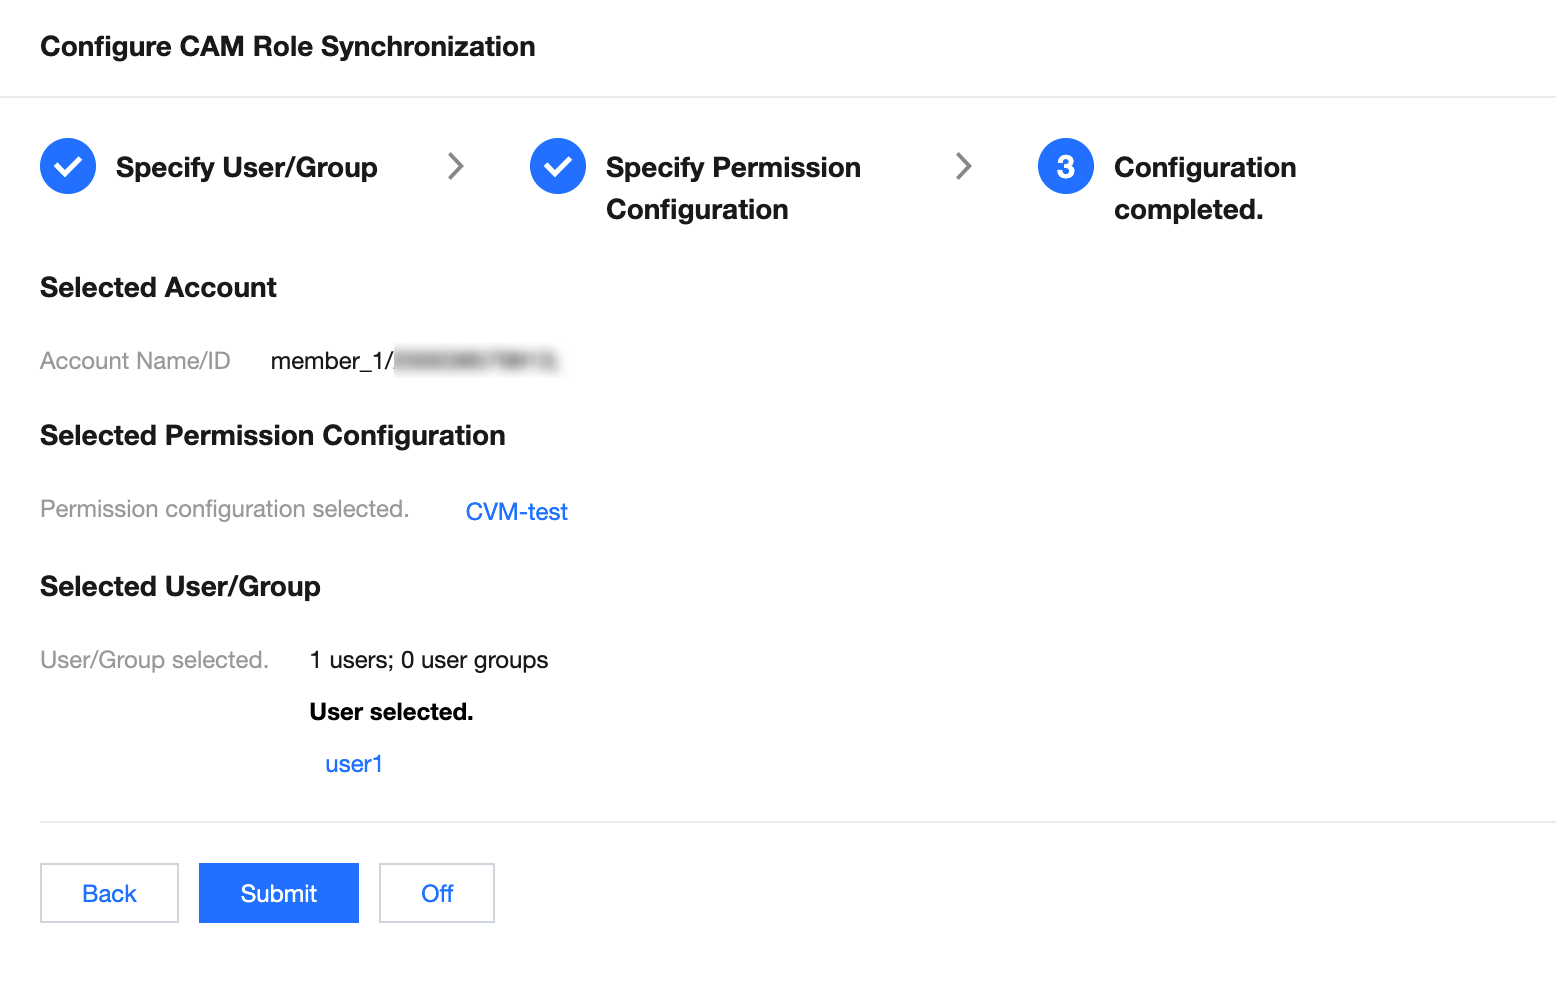Click the "Selected Permission Configuration" section heading

point(273,436)
